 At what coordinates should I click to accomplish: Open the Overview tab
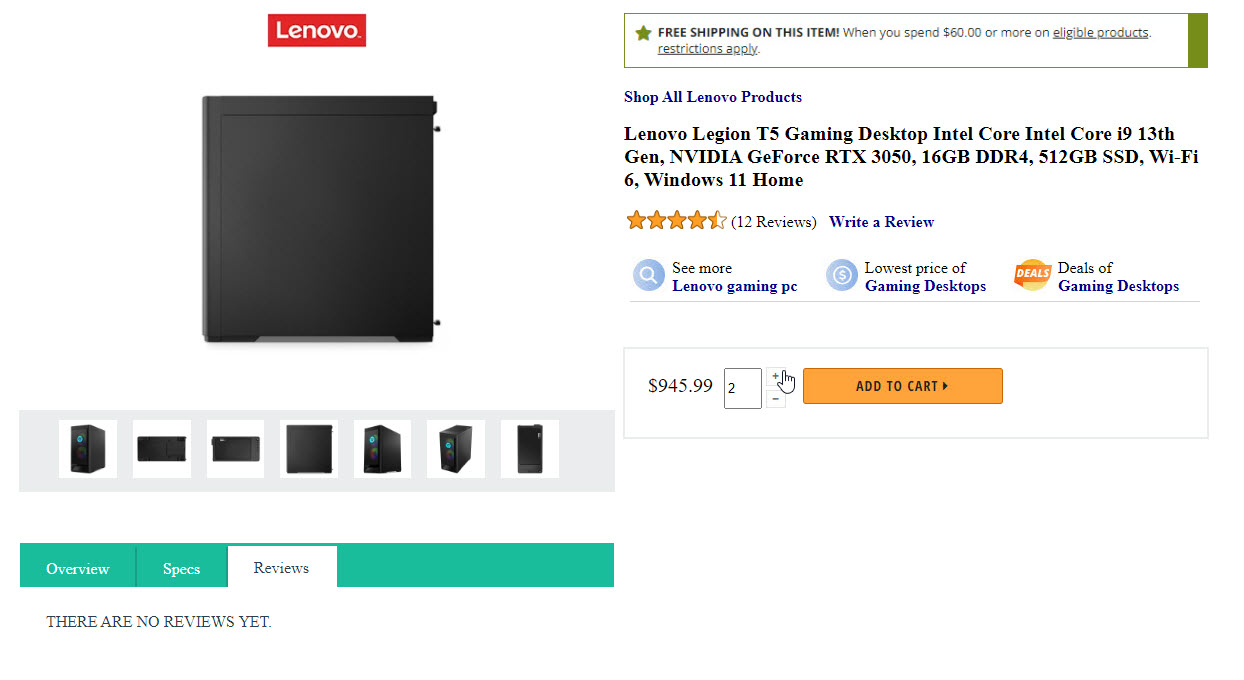(x=77, y=568)
